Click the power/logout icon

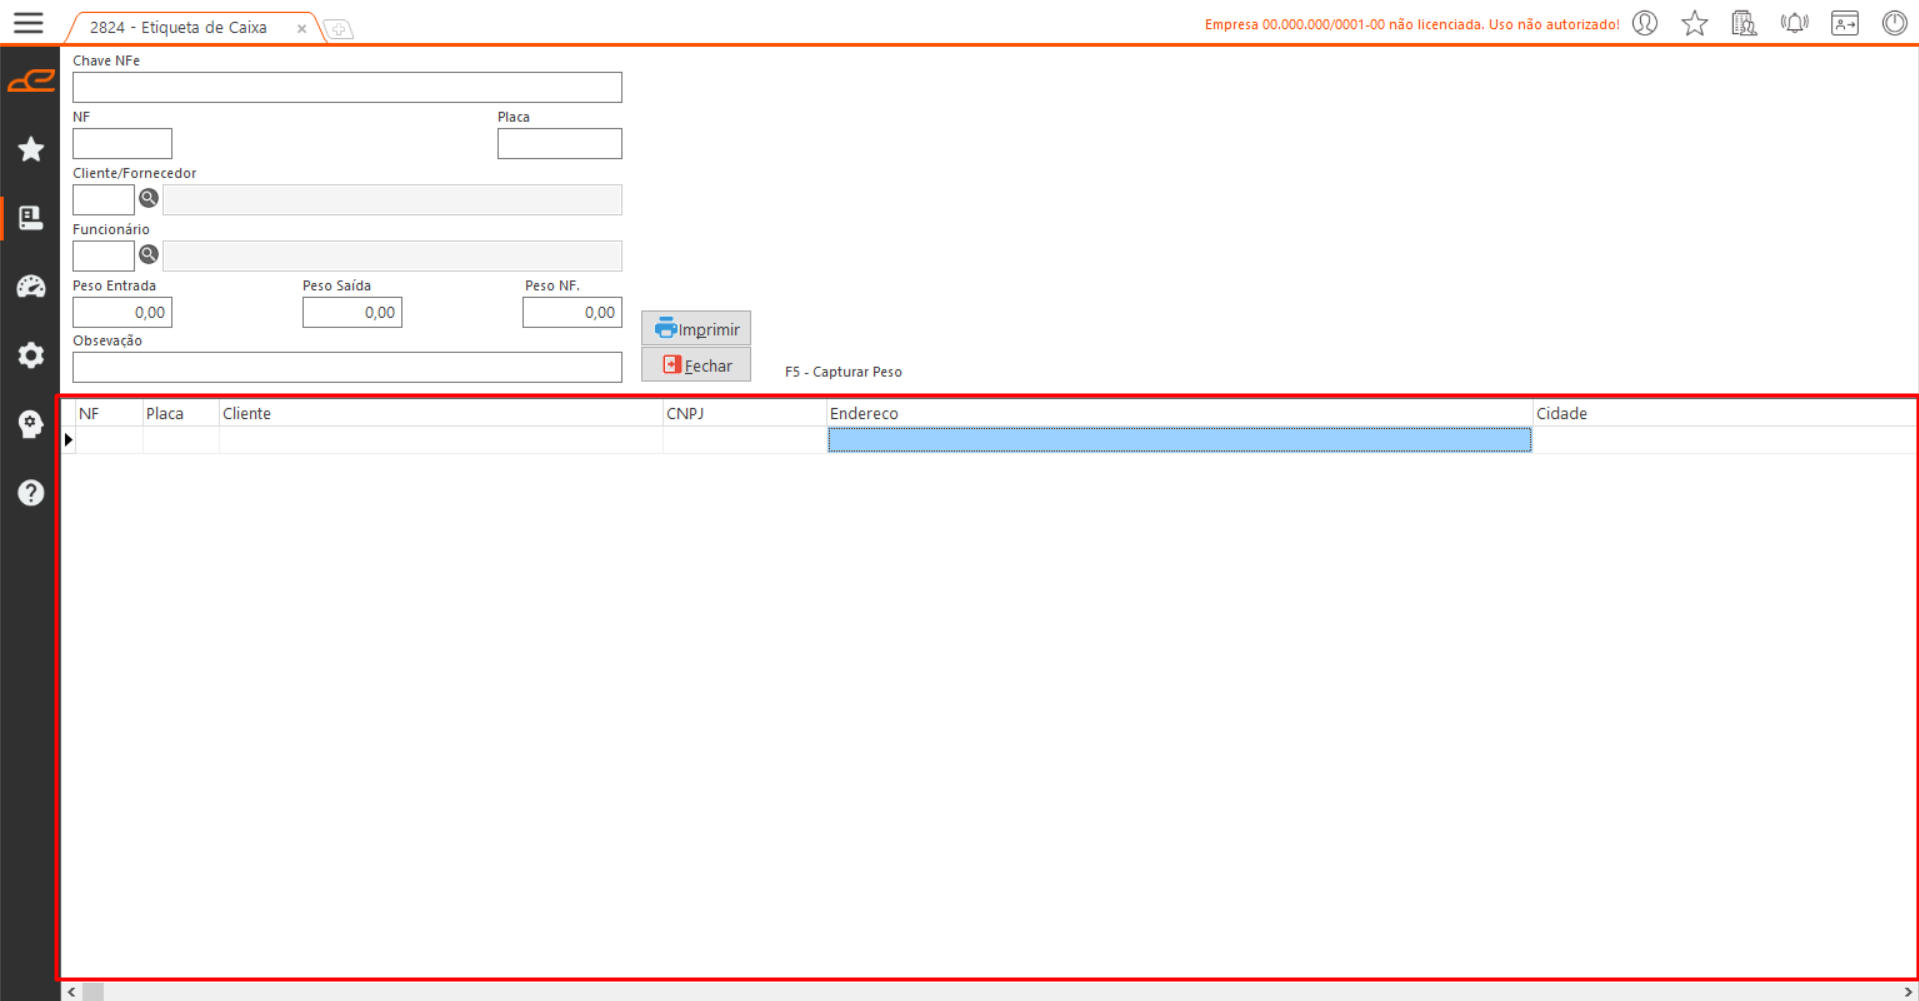click(x=1894, y=23)
